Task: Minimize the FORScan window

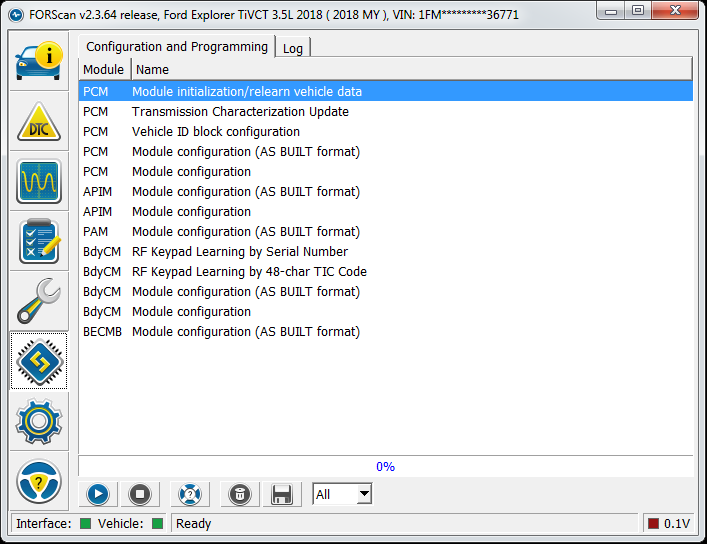Action: [611, 11]
